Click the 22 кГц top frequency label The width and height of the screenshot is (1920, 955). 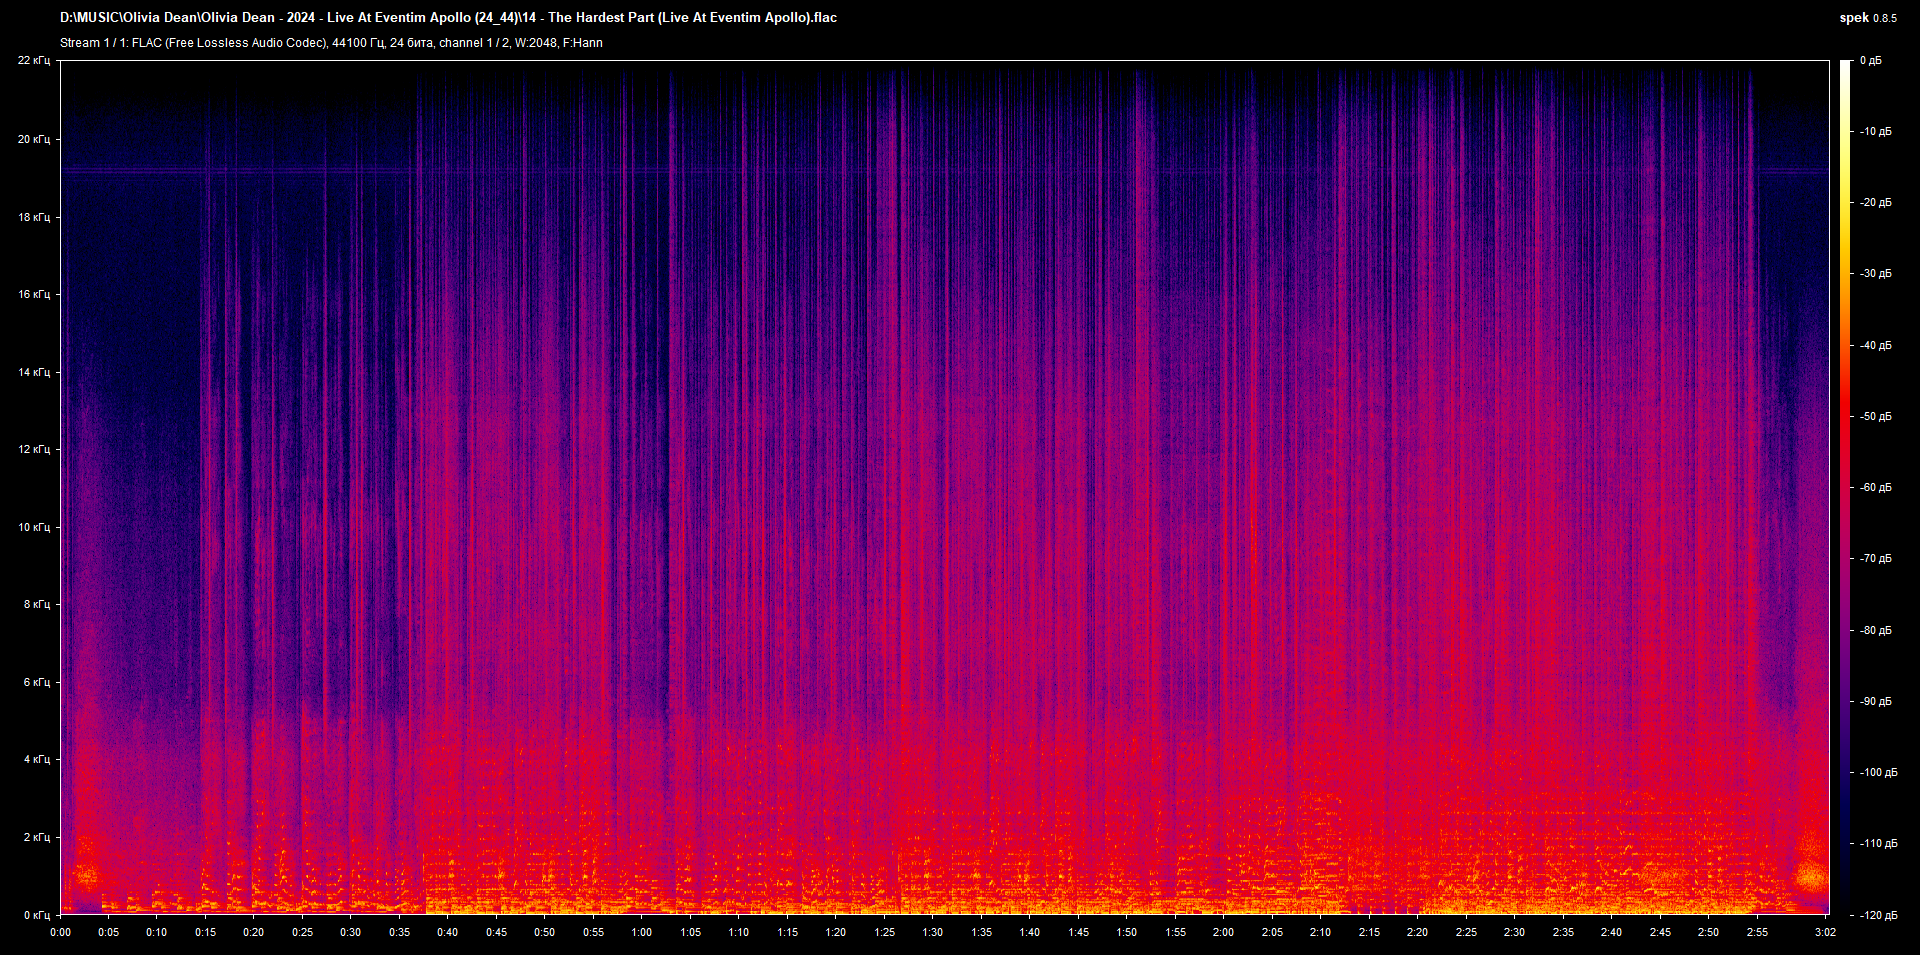34,61
